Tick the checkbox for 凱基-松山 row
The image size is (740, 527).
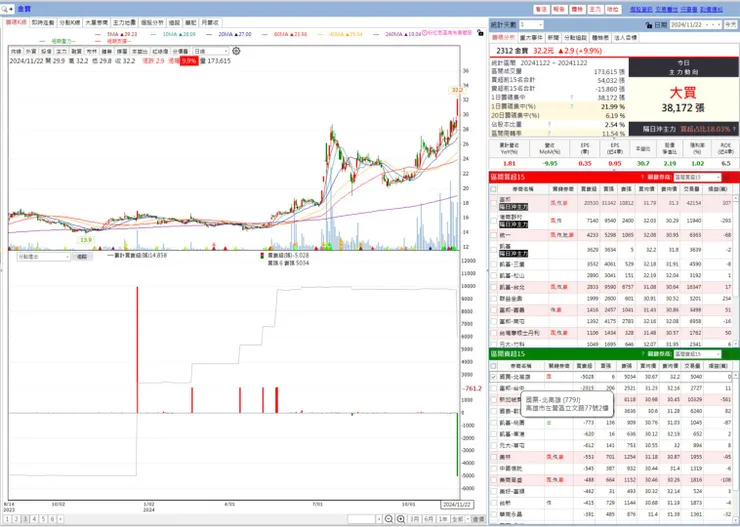pyautogui.click(x=494, y=276)
